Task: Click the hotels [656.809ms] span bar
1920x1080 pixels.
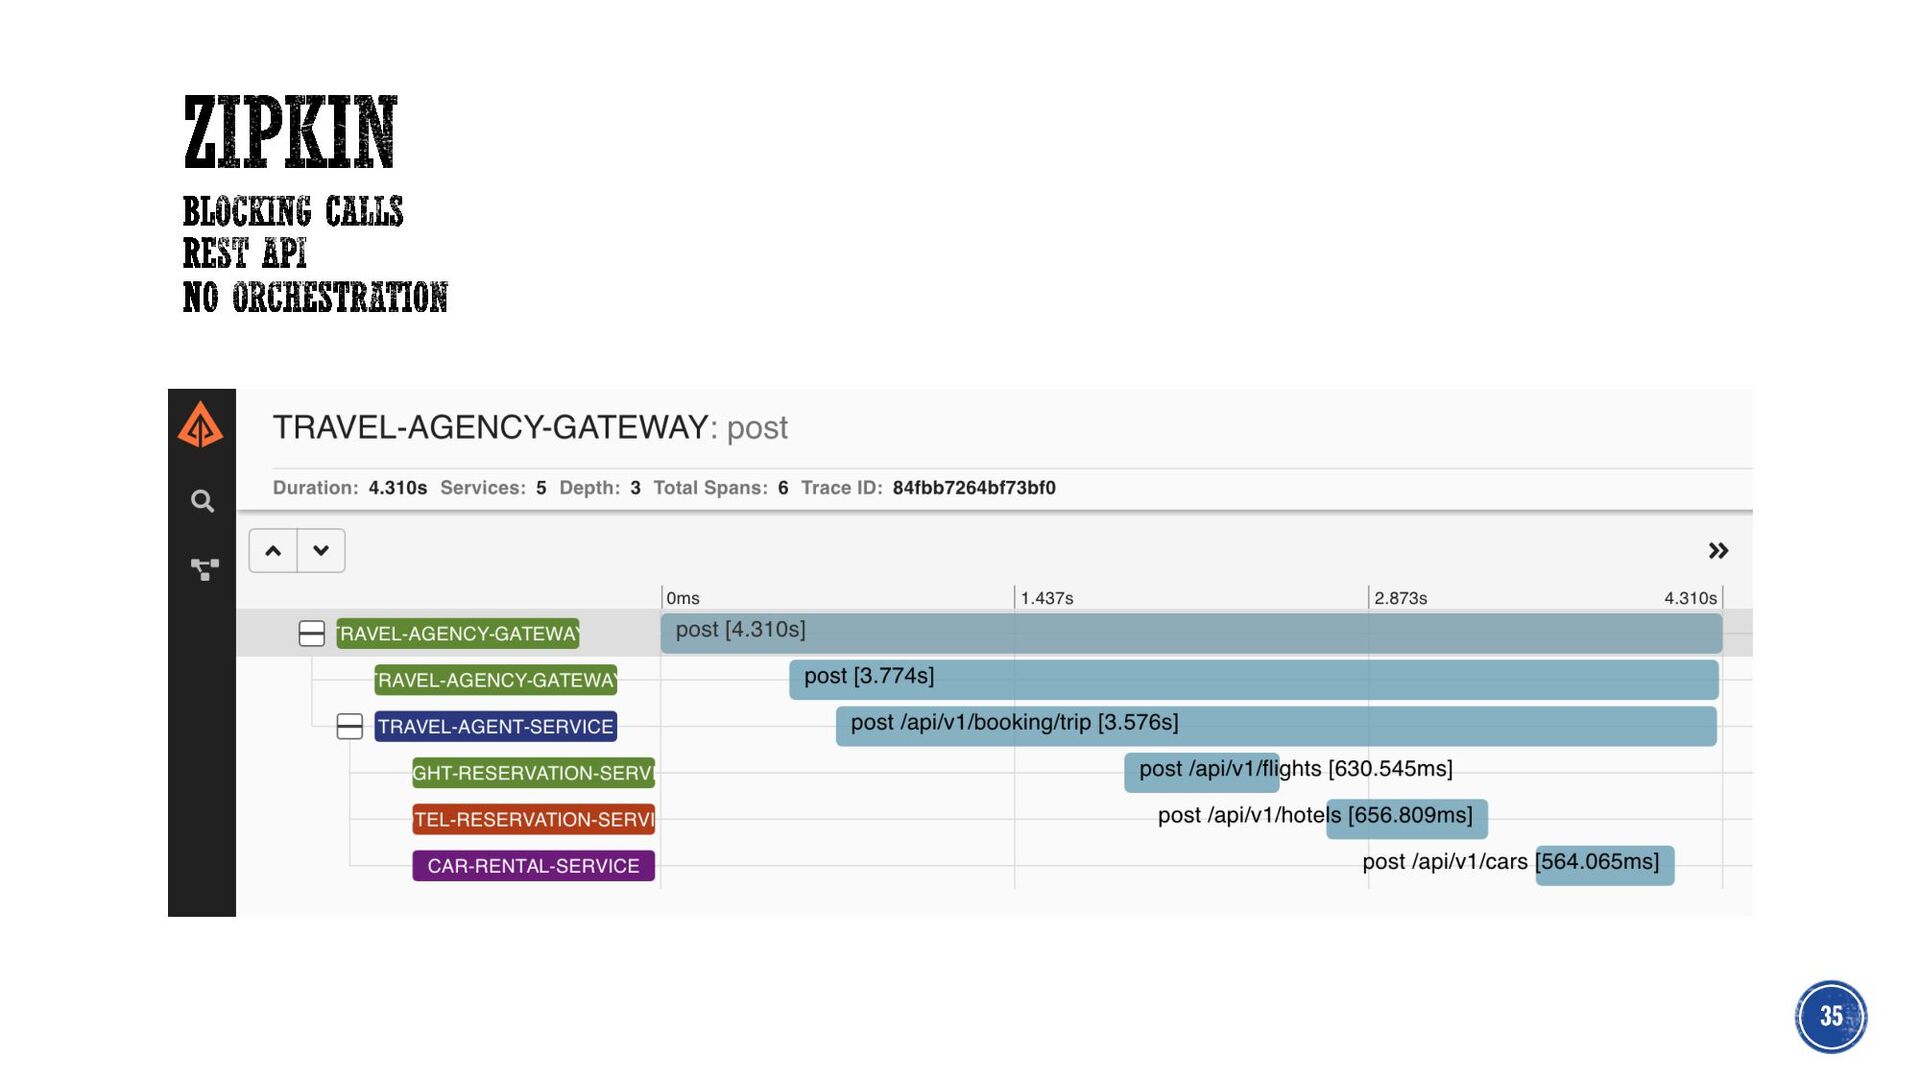Action: point(1407,819)
